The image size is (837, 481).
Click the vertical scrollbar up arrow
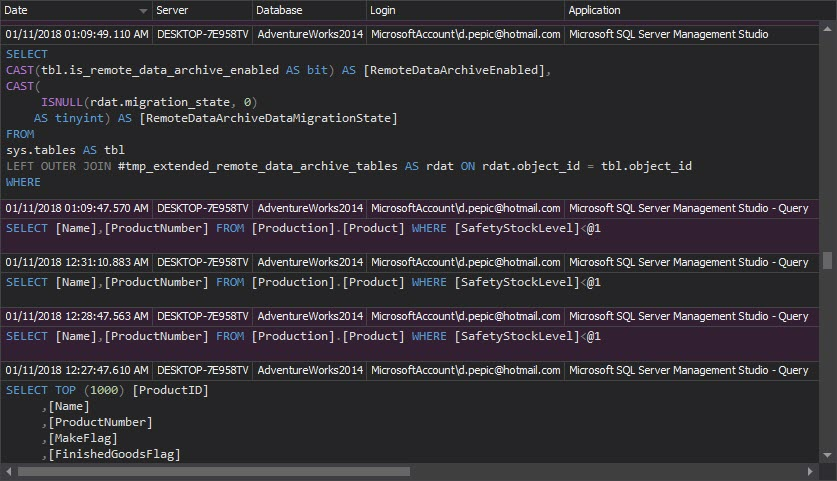coord(827,28)
